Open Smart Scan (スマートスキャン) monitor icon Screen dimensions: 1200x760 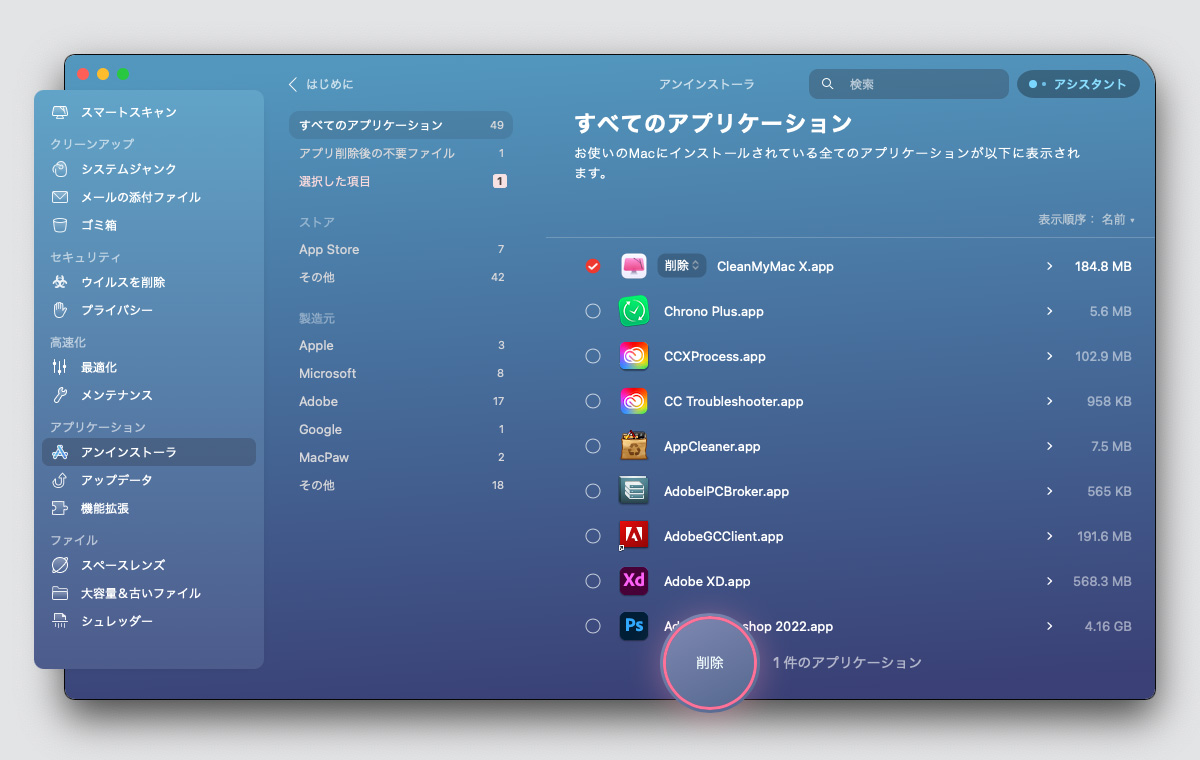pyautogui.click(x=60, y=113)
